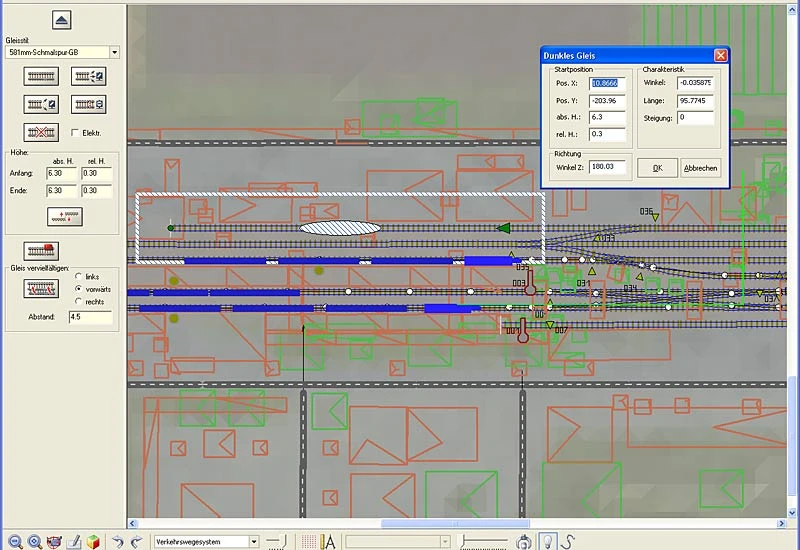Click the duplicate track button
The image size is (800, 550).
point(41,289)
